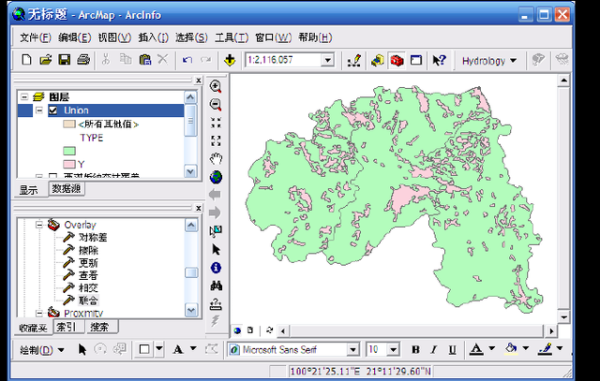
Task: Click the Full Extent globe icon
Action: [x=216, y=177]
